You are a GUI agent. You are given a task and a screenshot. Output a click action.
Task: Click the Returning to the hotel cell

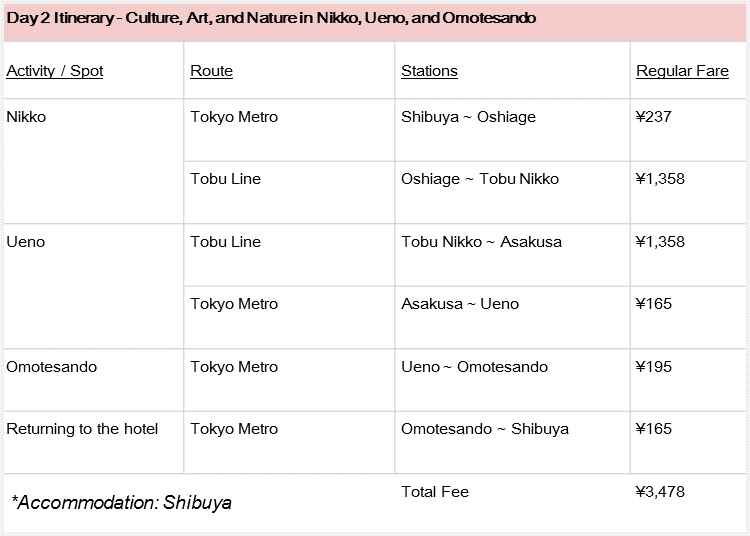(82, 429)
